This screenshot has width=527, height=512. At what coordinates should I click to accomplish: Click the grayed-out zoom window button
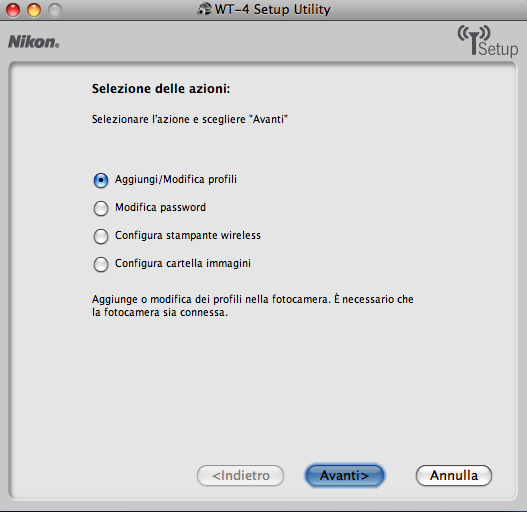(x=55, y=10)
